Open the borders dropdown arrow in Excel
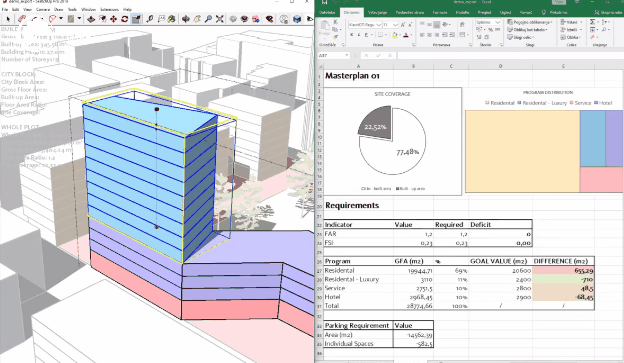The image size is (624, 363). click(x=386, y=35)
